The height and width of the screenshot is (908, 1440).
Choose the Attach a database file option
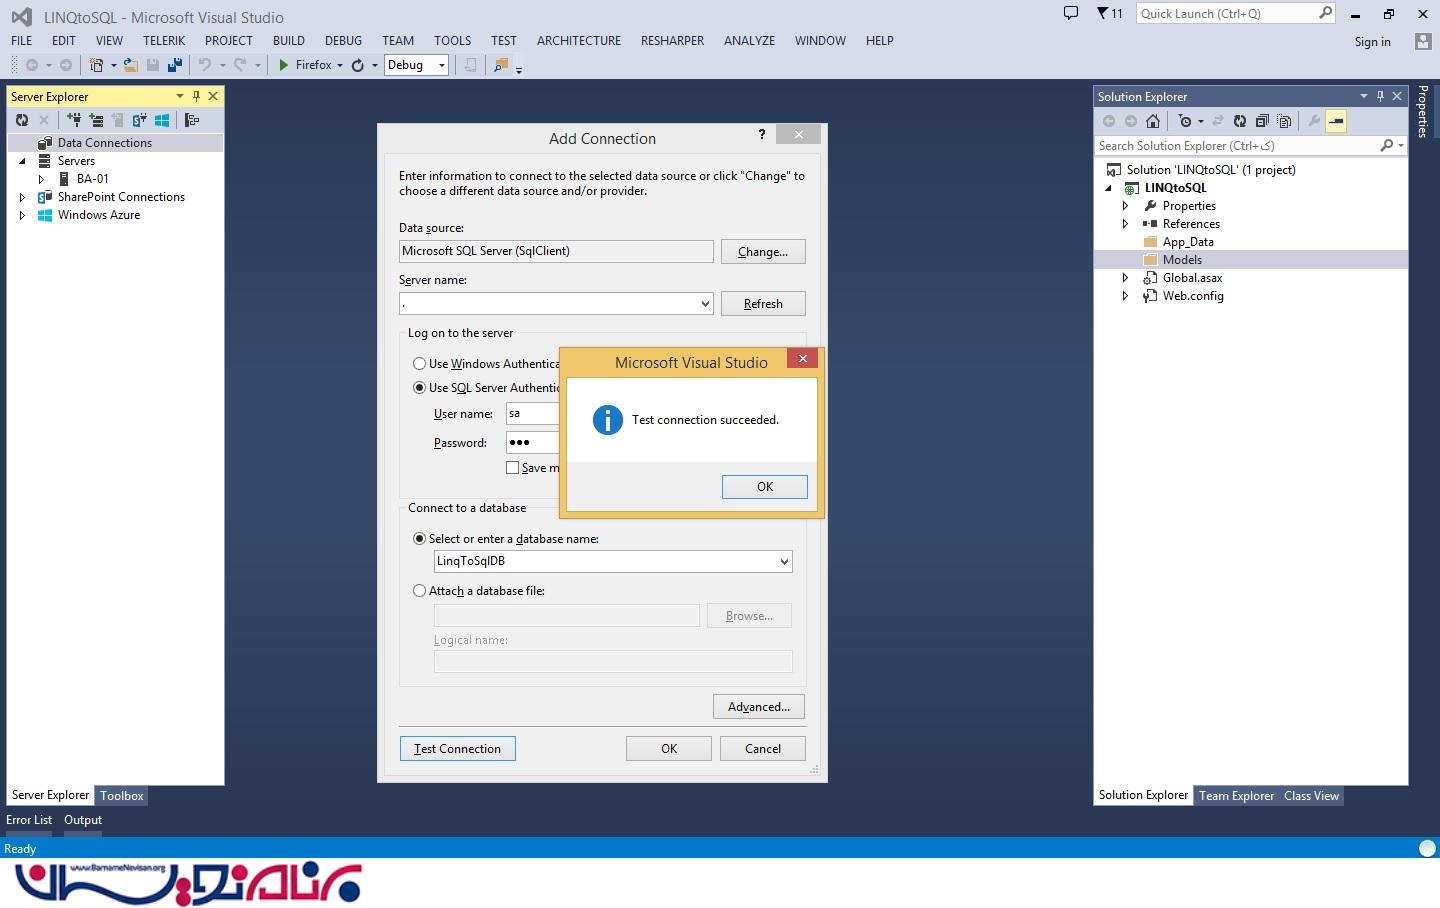click(x=420, y=591)
